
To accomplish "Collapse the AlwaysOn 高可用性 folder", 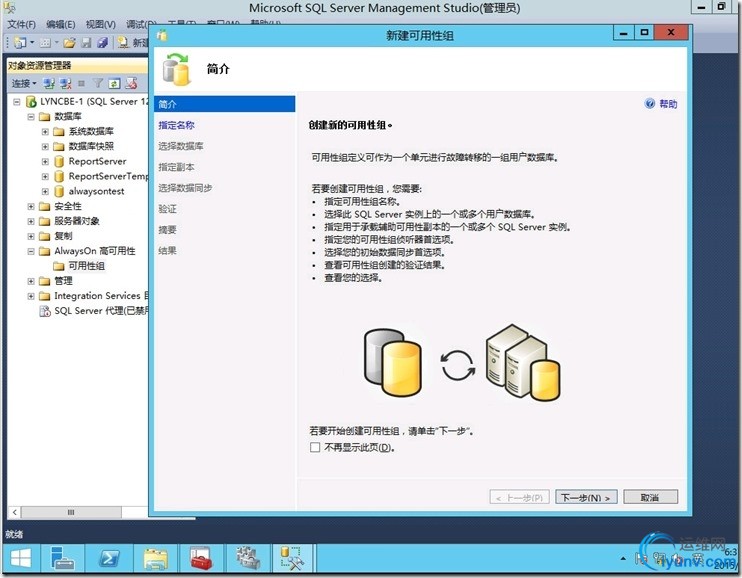I will [31, 251].
